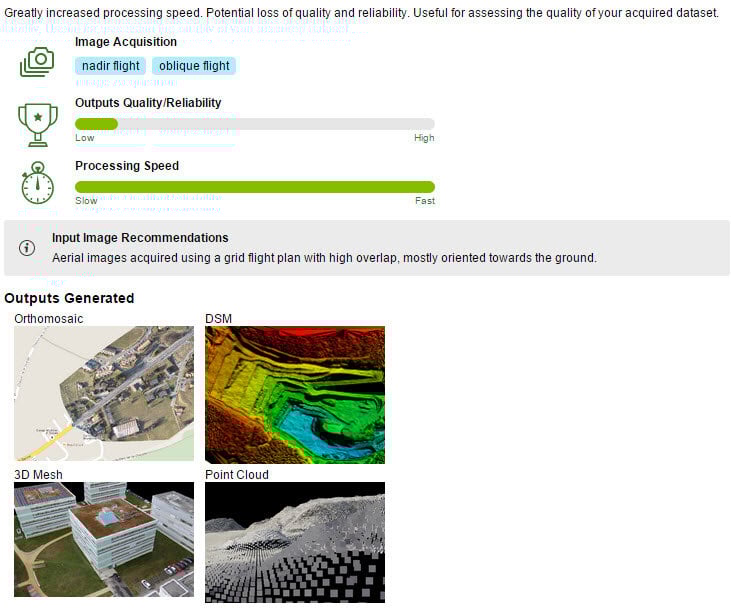Open the Orthomosaic preview image
Screen dimensions: 731x609
(x=104, y=393)
